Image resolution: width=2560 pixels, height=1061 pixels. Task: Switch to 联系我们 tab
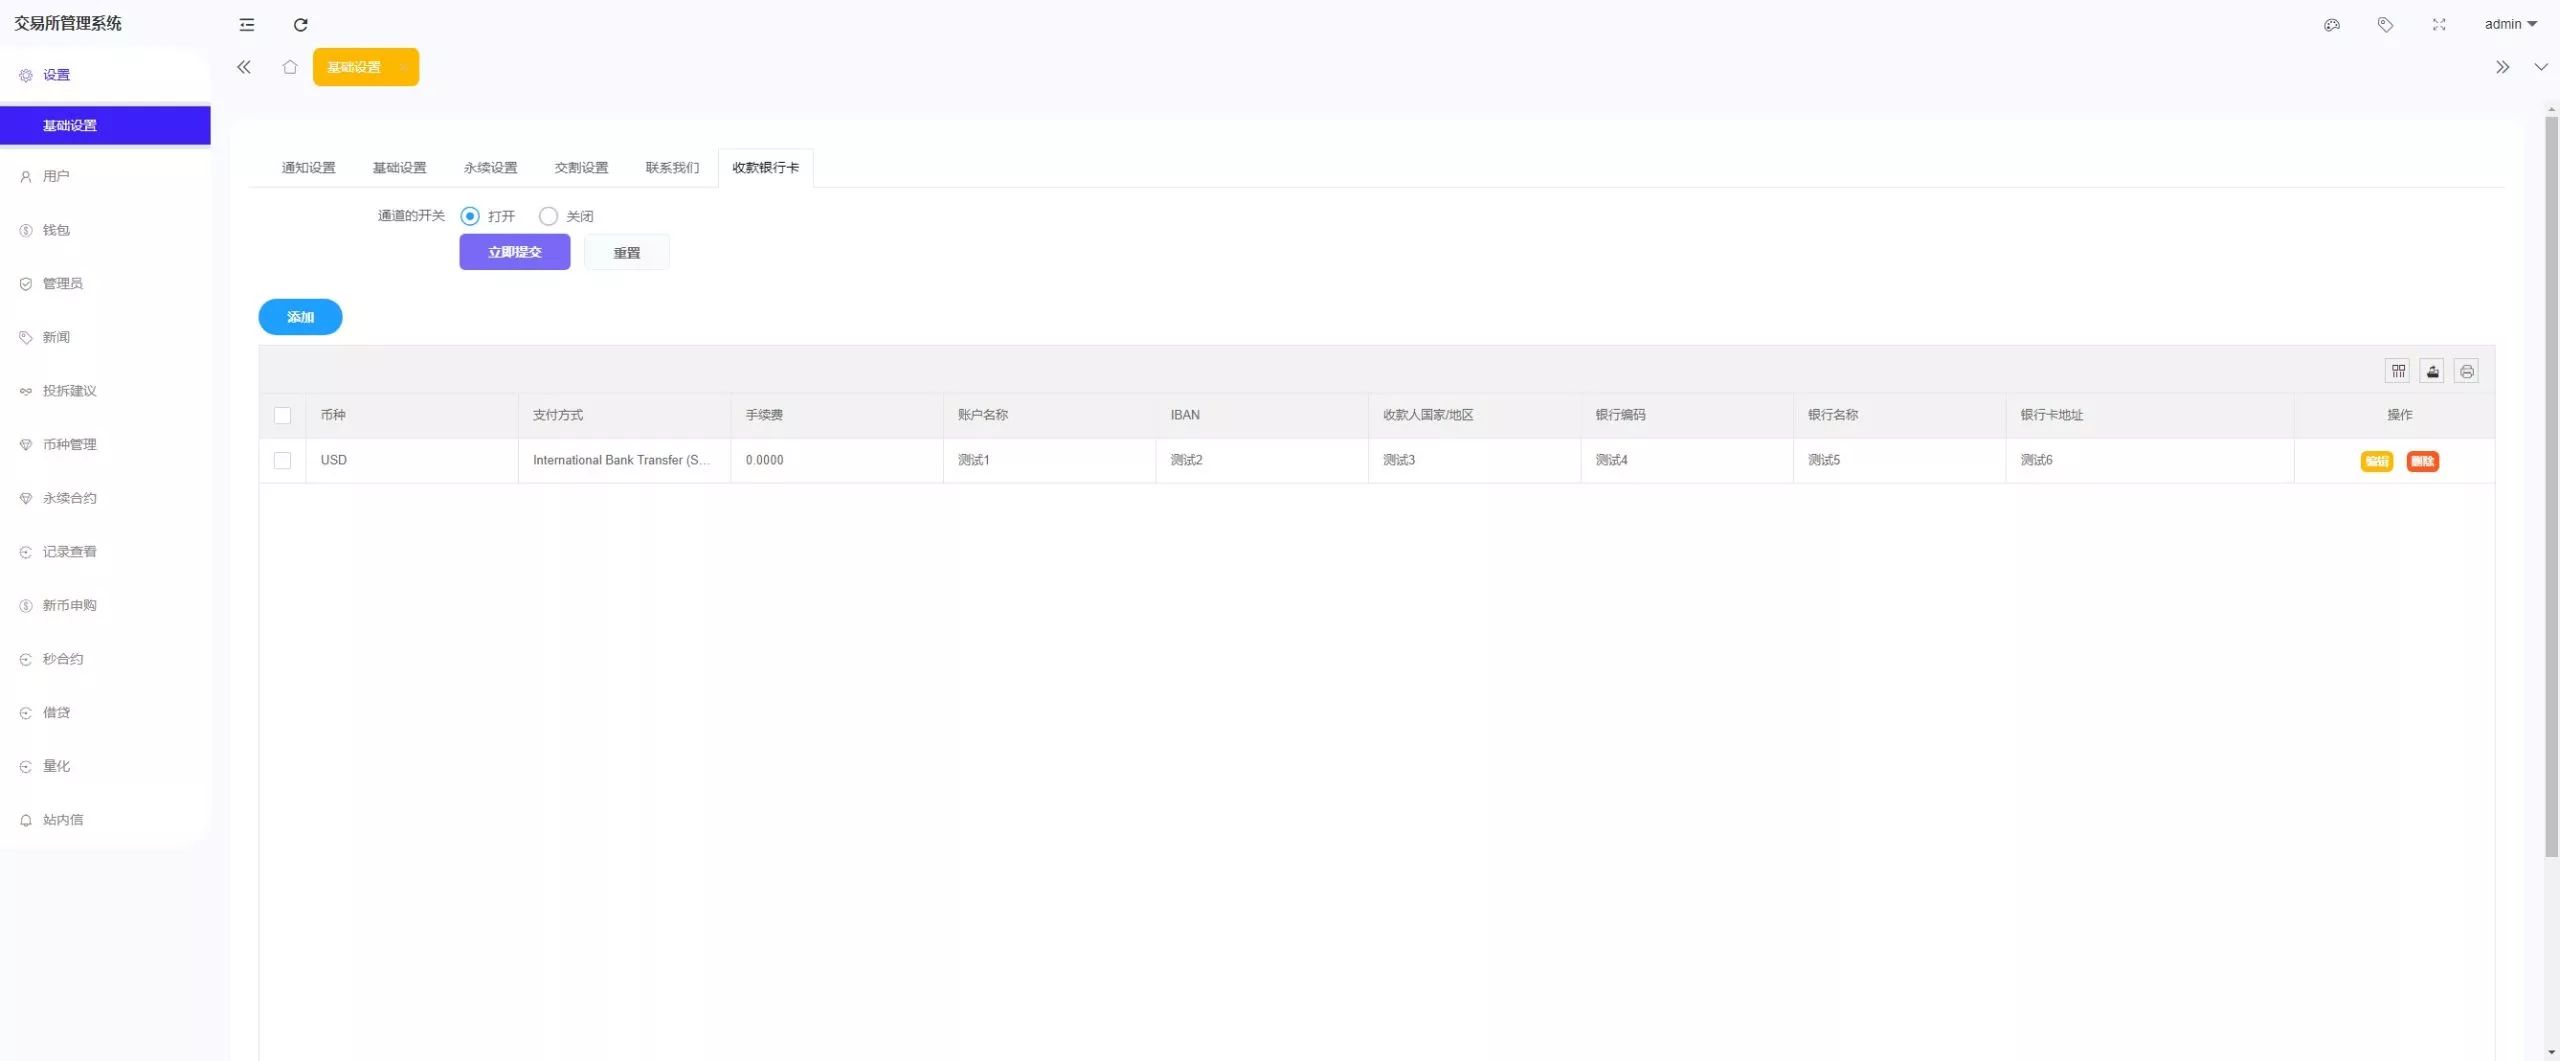pyautogui.click(x=672, y=168)
